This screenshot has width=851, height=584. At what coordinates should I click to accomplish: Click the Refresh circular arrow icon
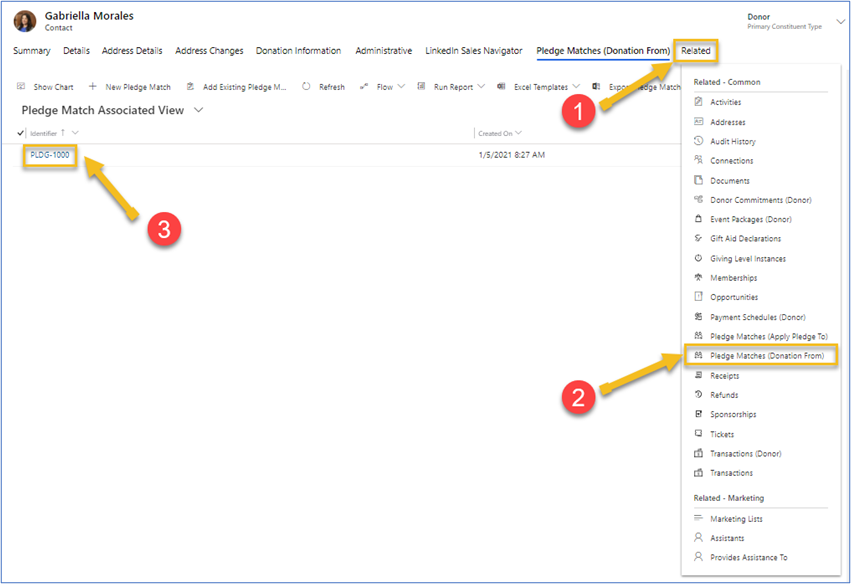coord(306,86)
